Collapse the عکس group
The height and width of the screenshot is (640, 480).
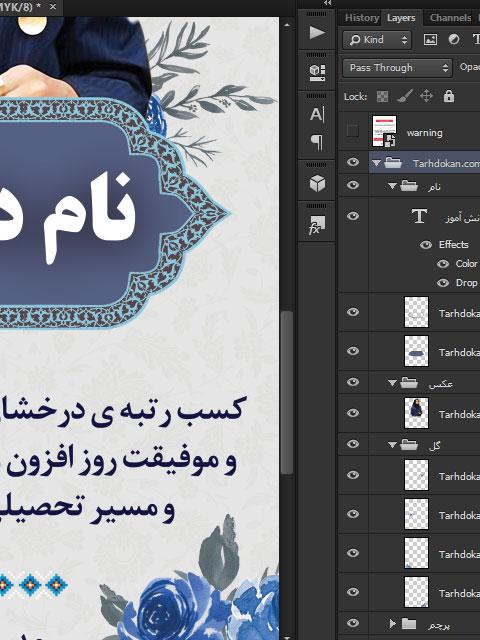tap(392, 383)
